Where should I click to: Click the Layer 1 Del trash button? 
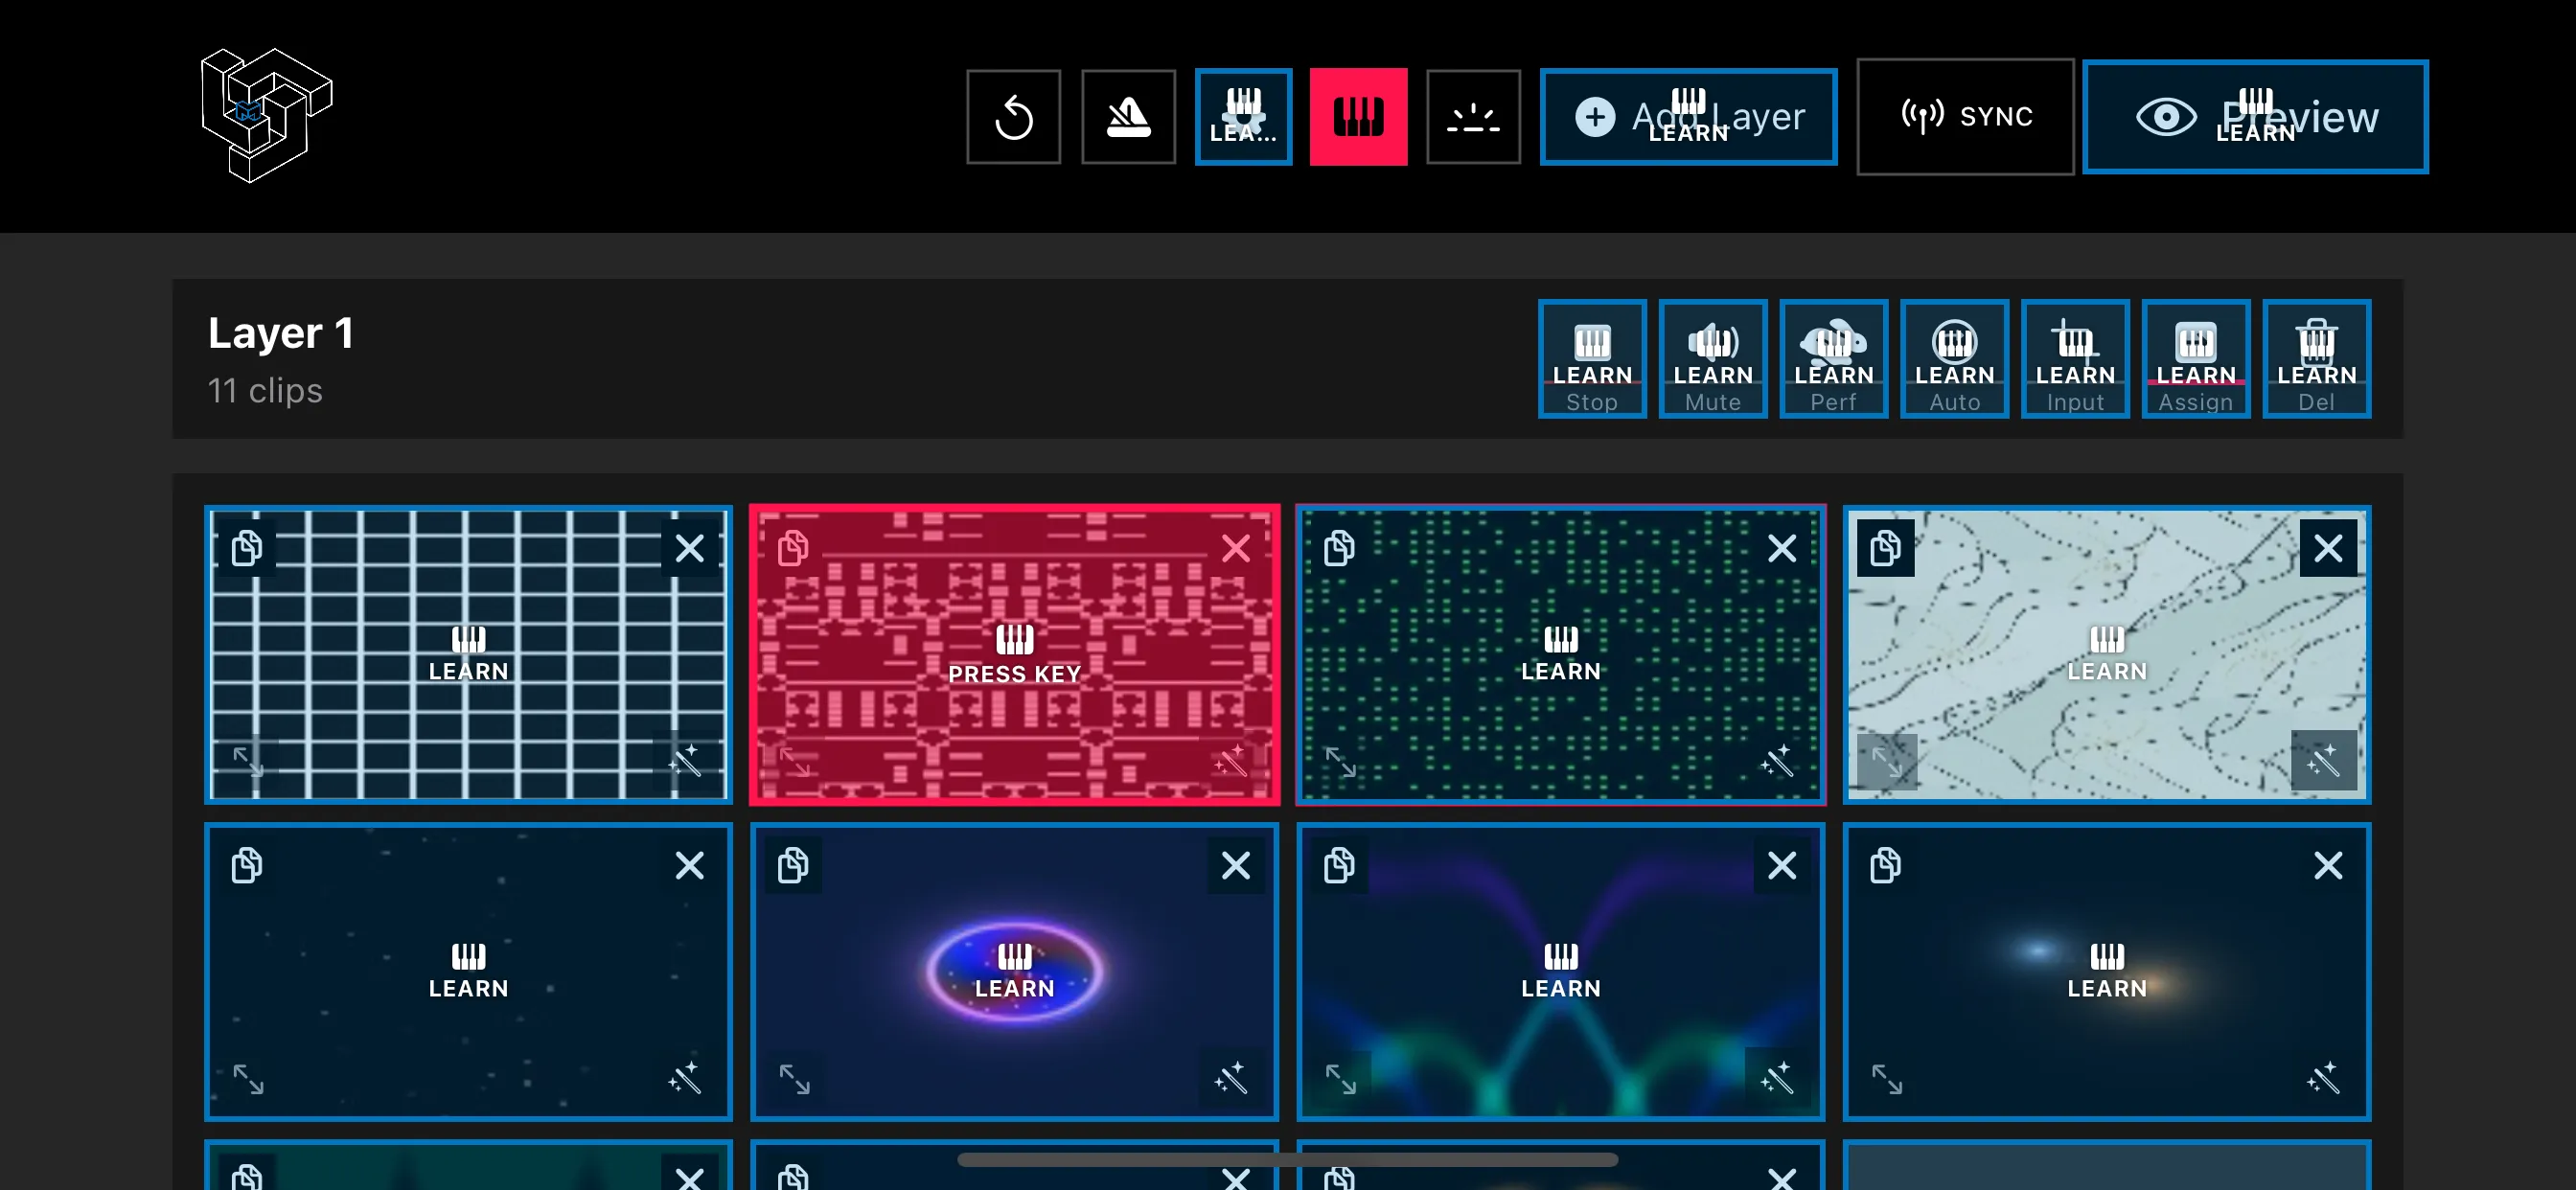[2316, 359]
